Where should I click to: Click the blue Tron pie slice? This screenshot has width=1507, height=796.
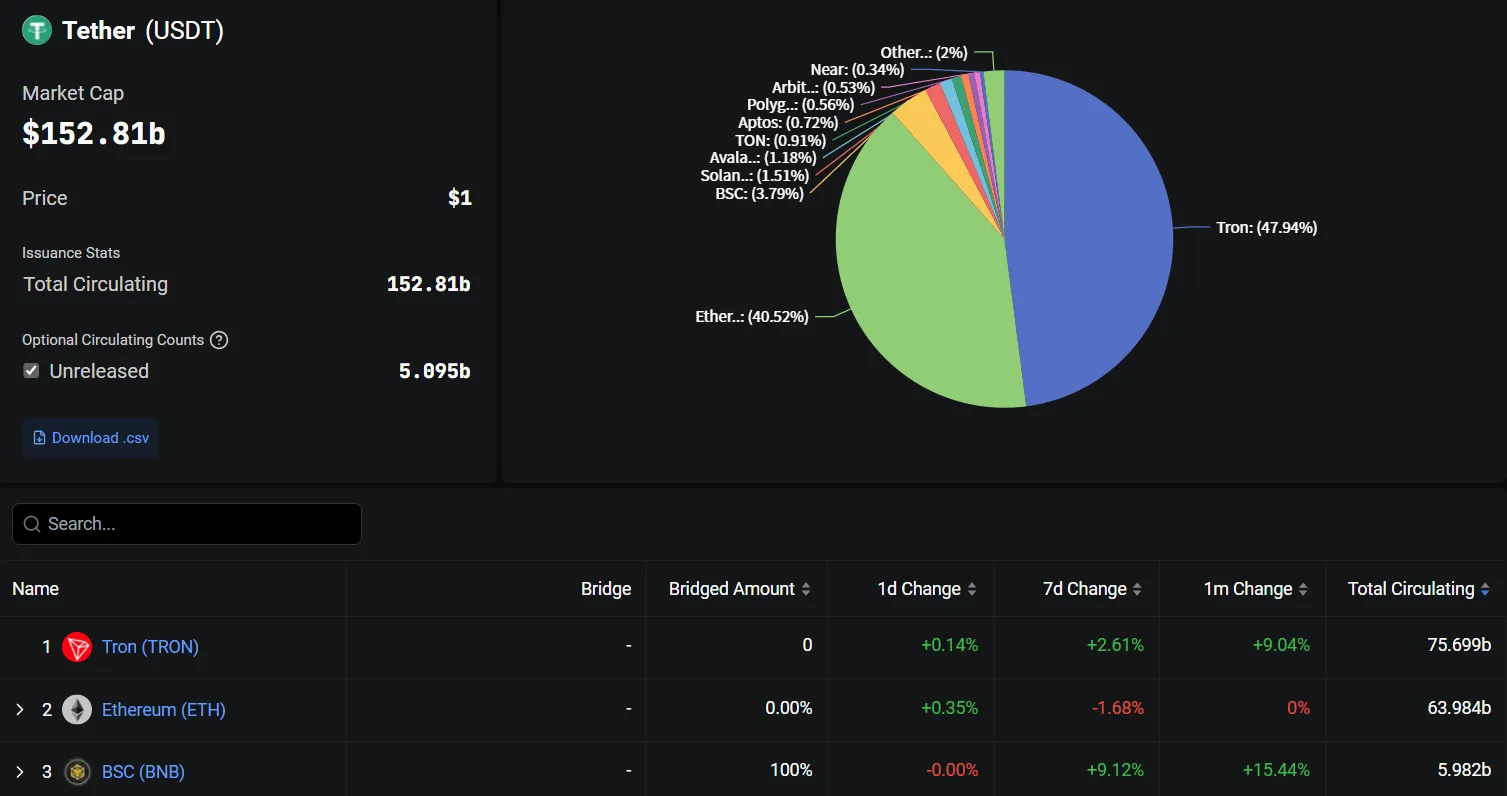click(1090, 240)
